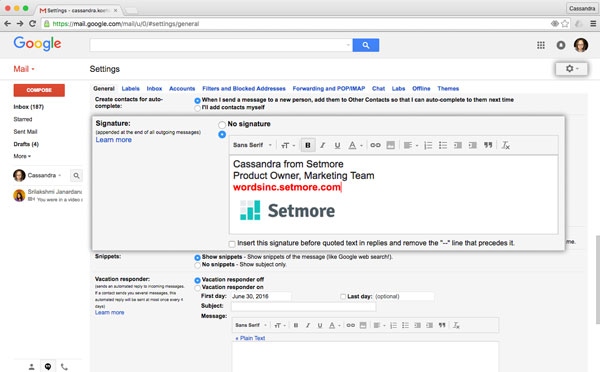Select Vacation responder off
The width and height of the screenshot is (600, 372).
(x=197, y=280)
